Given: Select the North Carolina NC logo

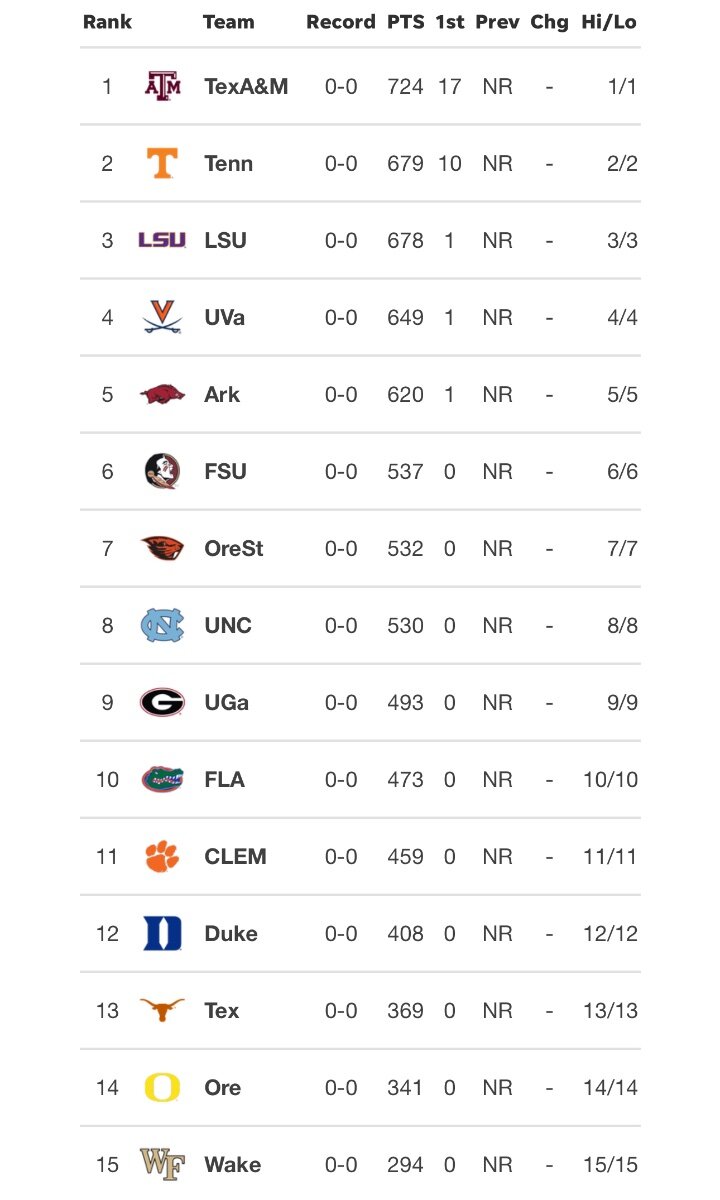Looking at the screenshot, I should tap(162, 625).
